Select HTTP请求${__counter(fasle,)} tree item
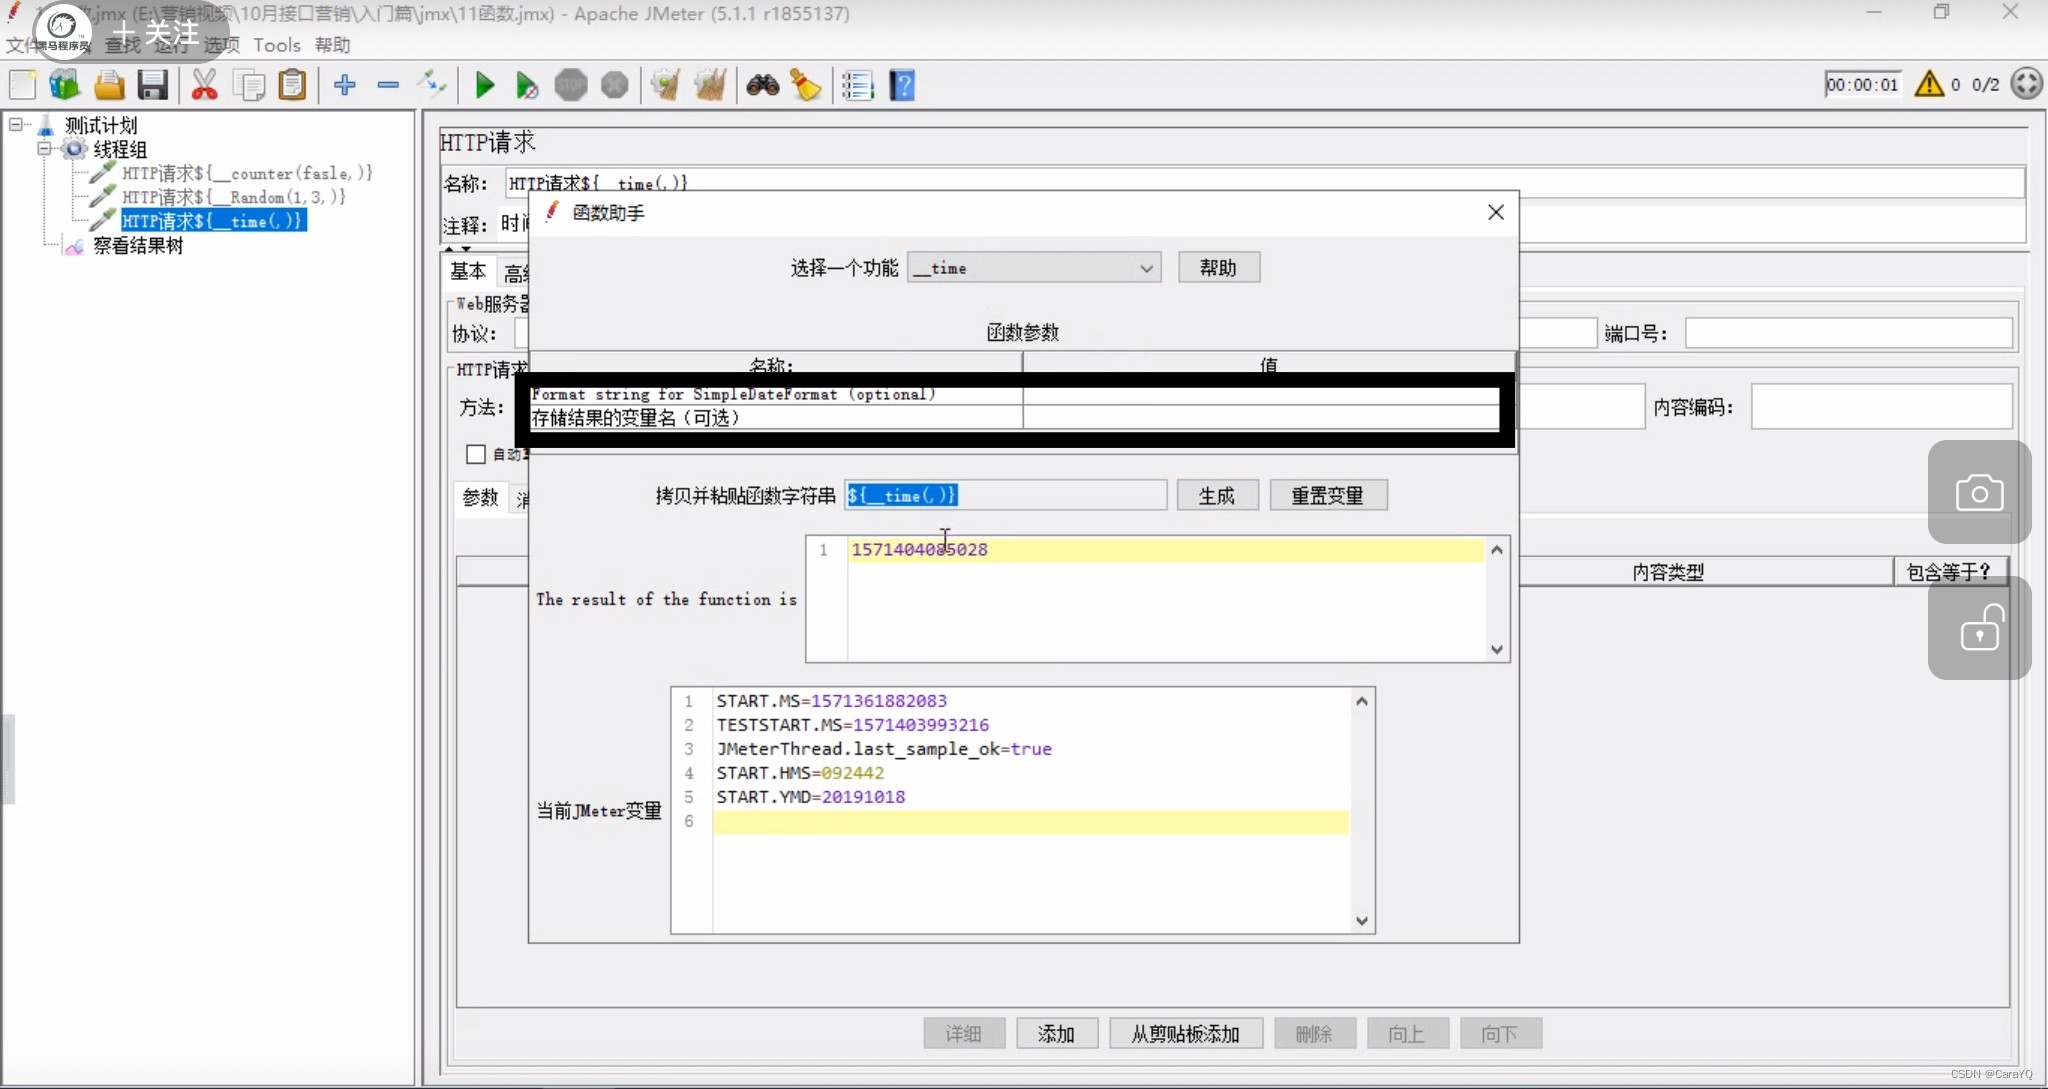Viewport: 2048px width, 1089px height. tap(247, 173)
